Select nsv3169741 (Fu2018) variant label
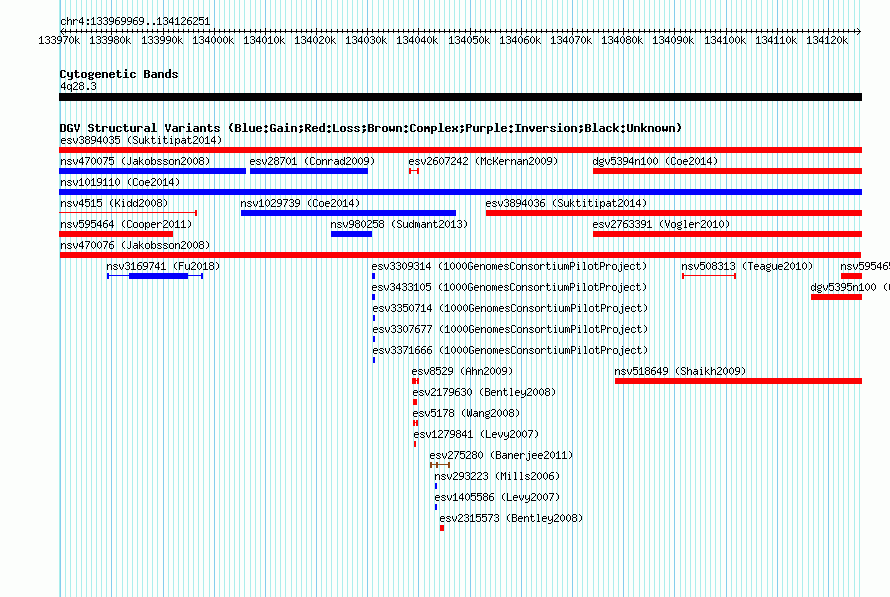The height and width of the screenshot is (597, 890). 163,266
